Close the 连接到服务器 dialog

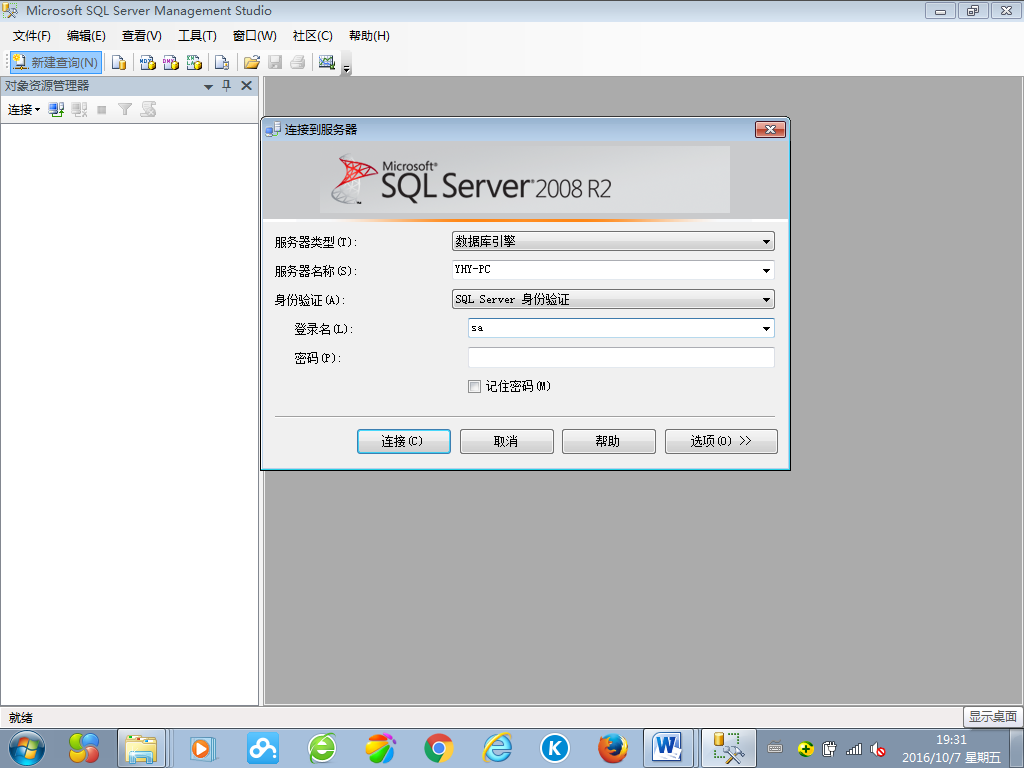point(770,129)
